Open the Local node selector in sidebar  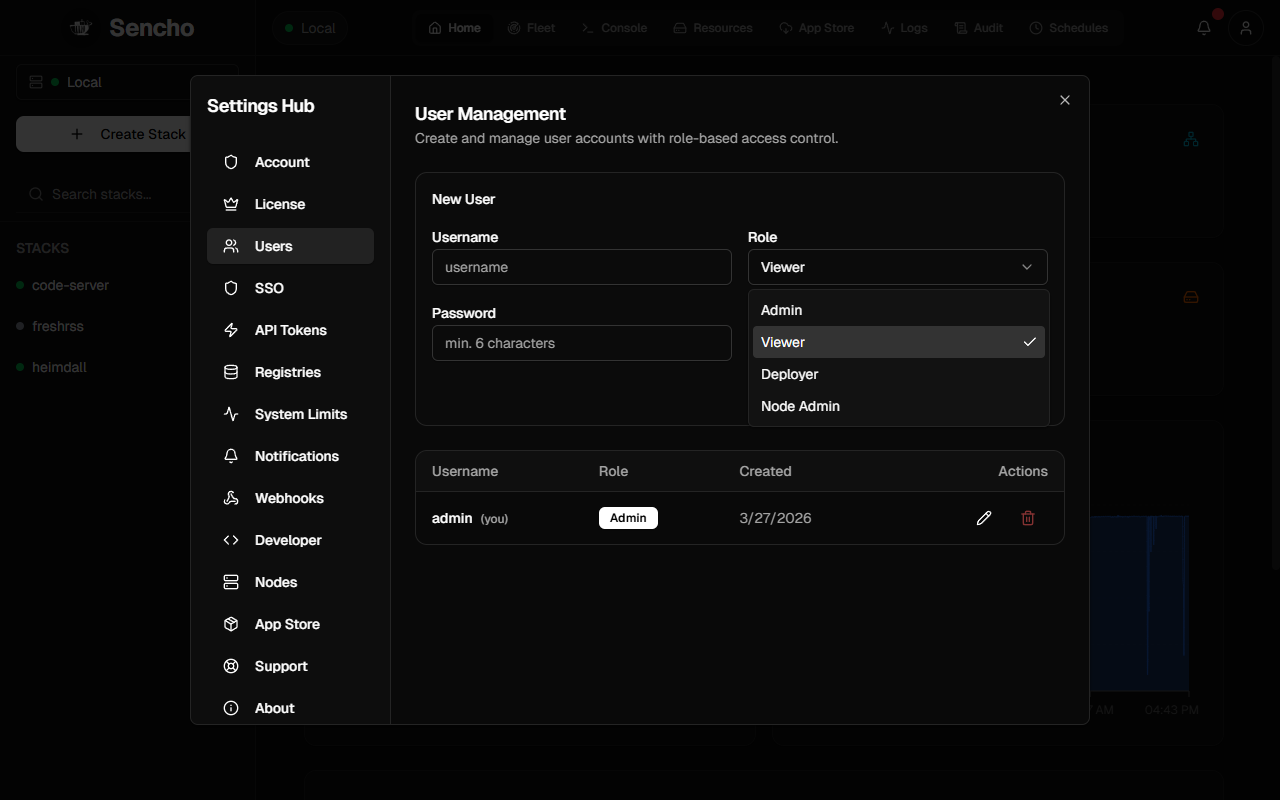pos(126,82)
